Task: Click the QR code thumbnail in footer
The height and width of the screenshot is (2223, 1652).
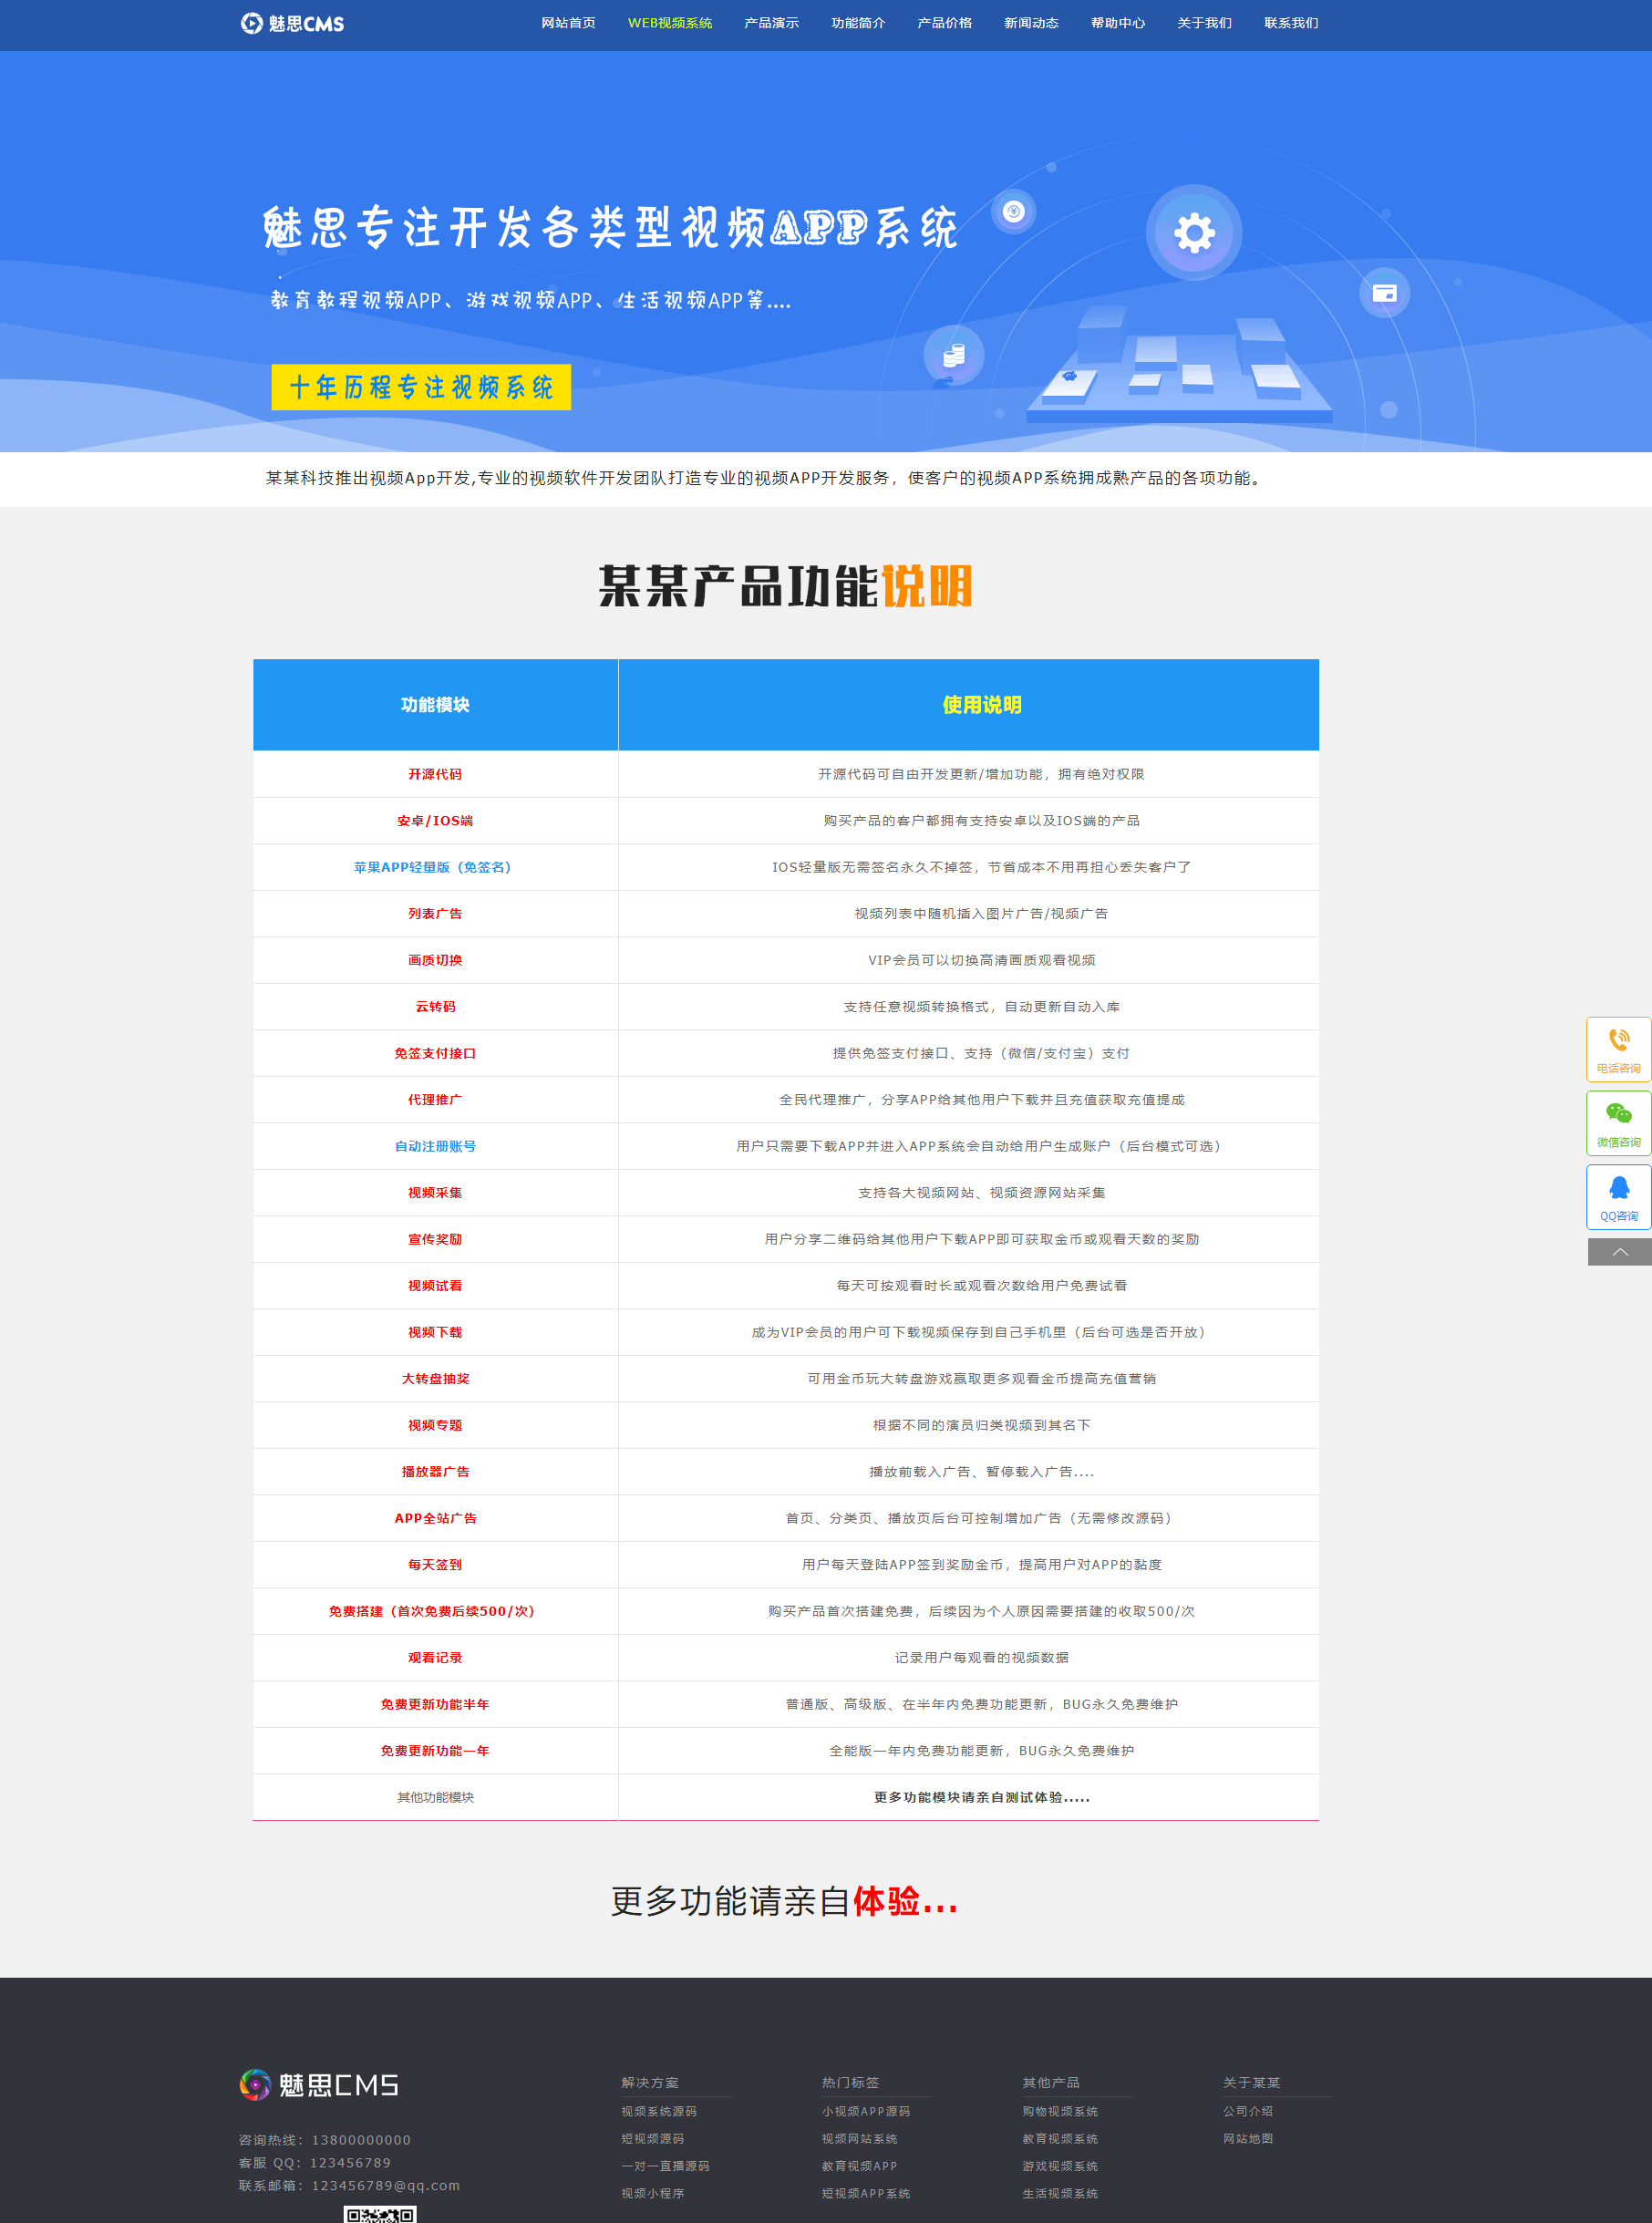Action: 380,2213
